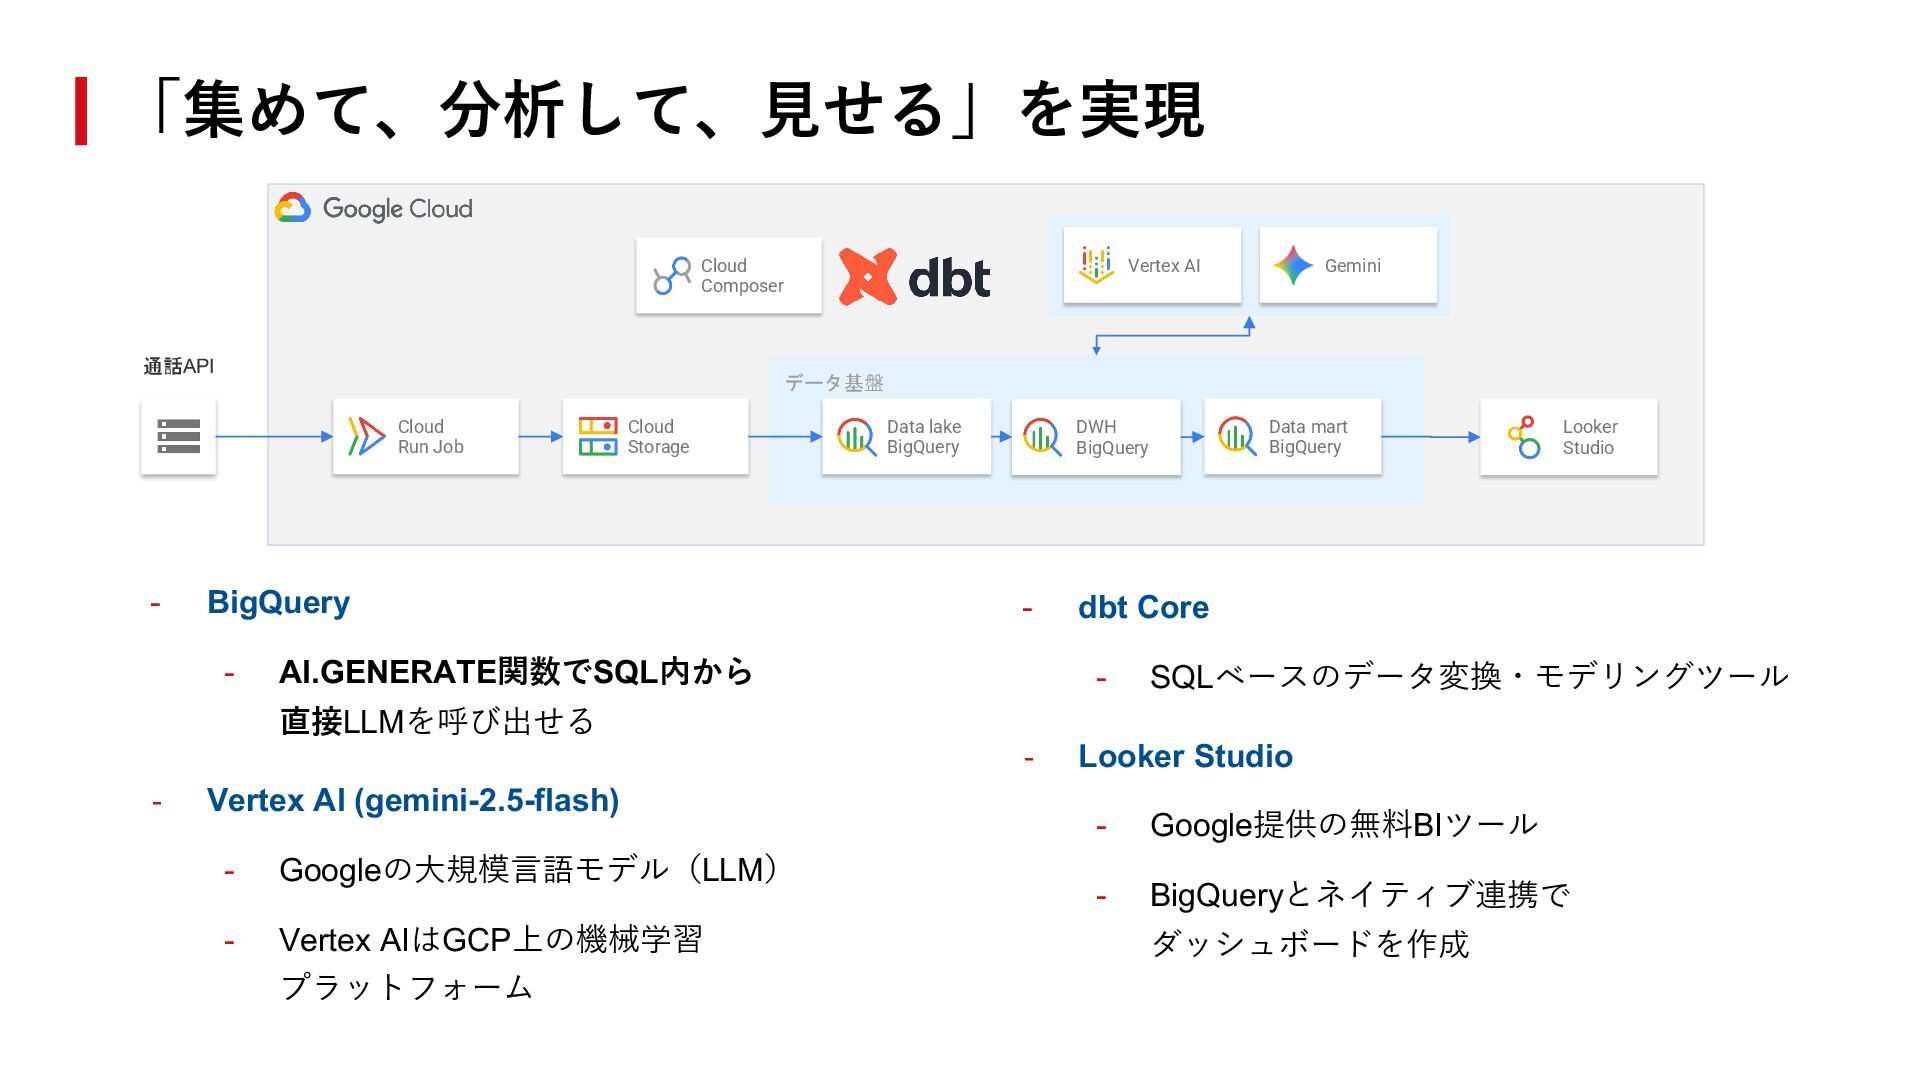Click the Looker Studio icon
The height and width of the screenshot is (1080, 1920).
1524,437
